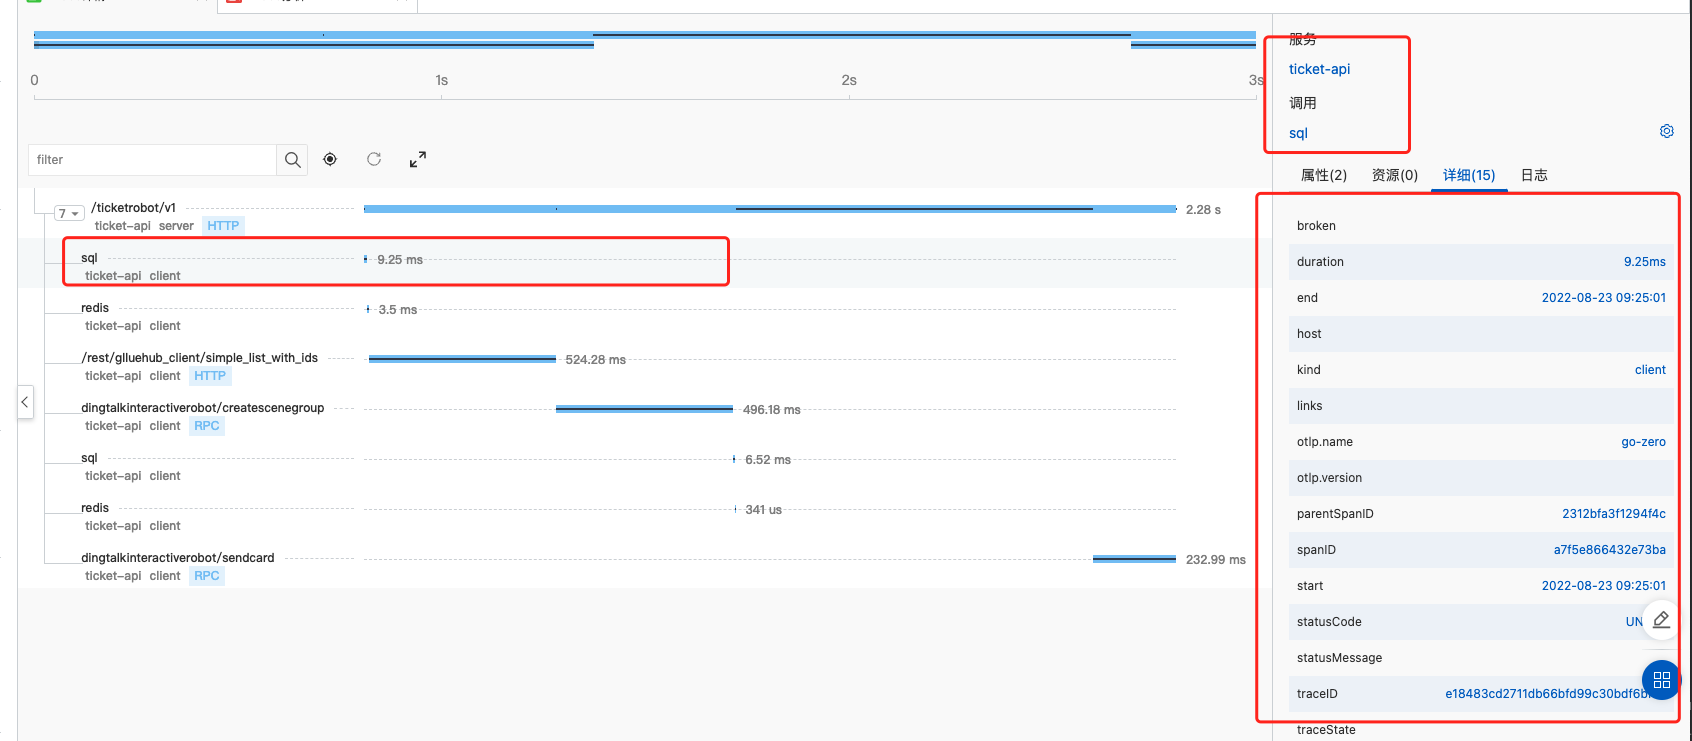This screenshot has width=1692, height=741.
Task: Click the traceState detail row
Action: coord(1481,729)
